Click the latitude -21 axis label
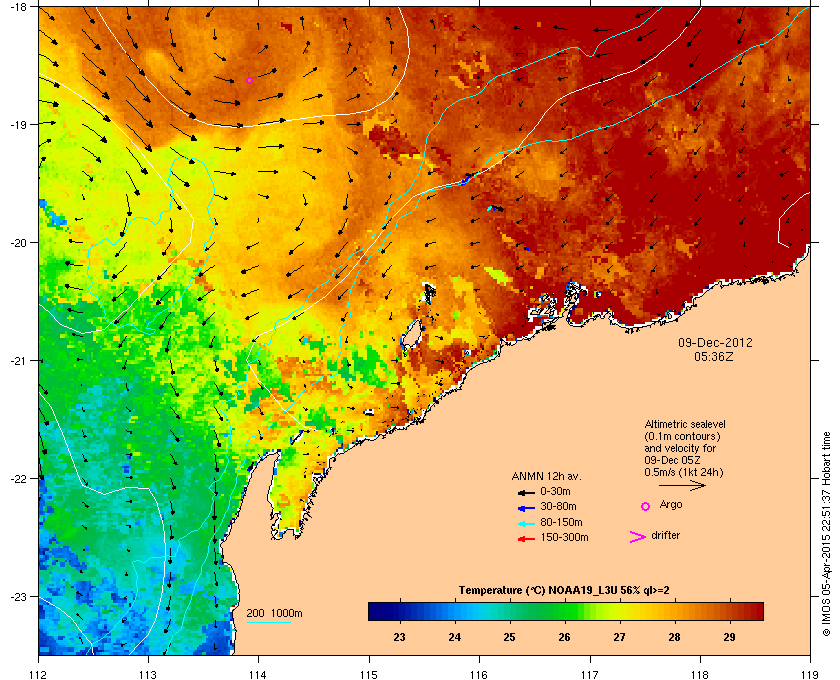Screen dimensions: 840x680 [17, 360]
